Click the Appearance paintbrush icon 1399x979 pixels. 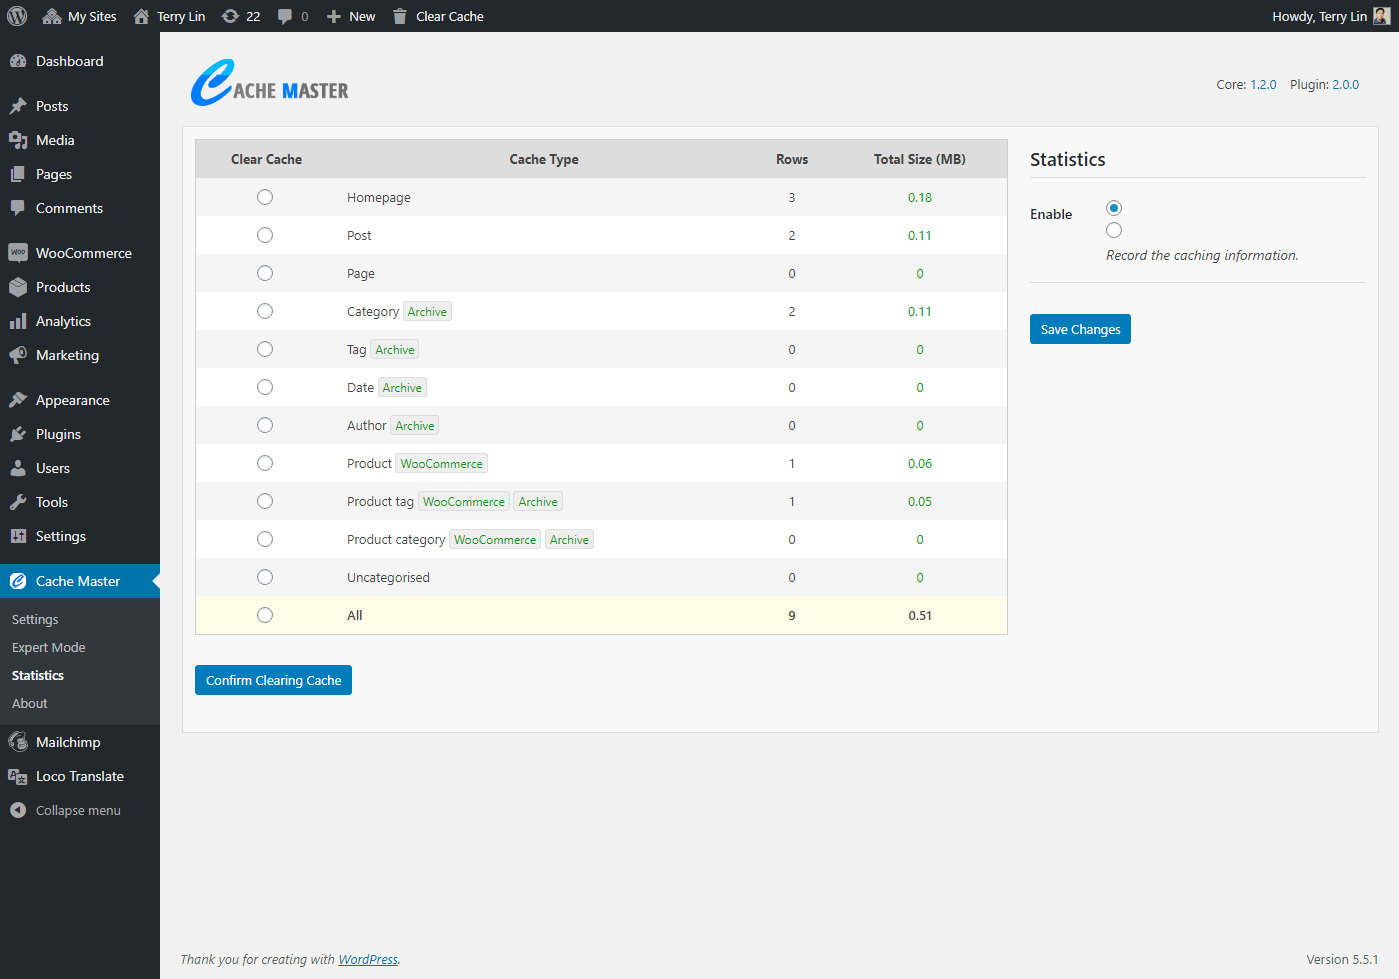click(18, 400)
